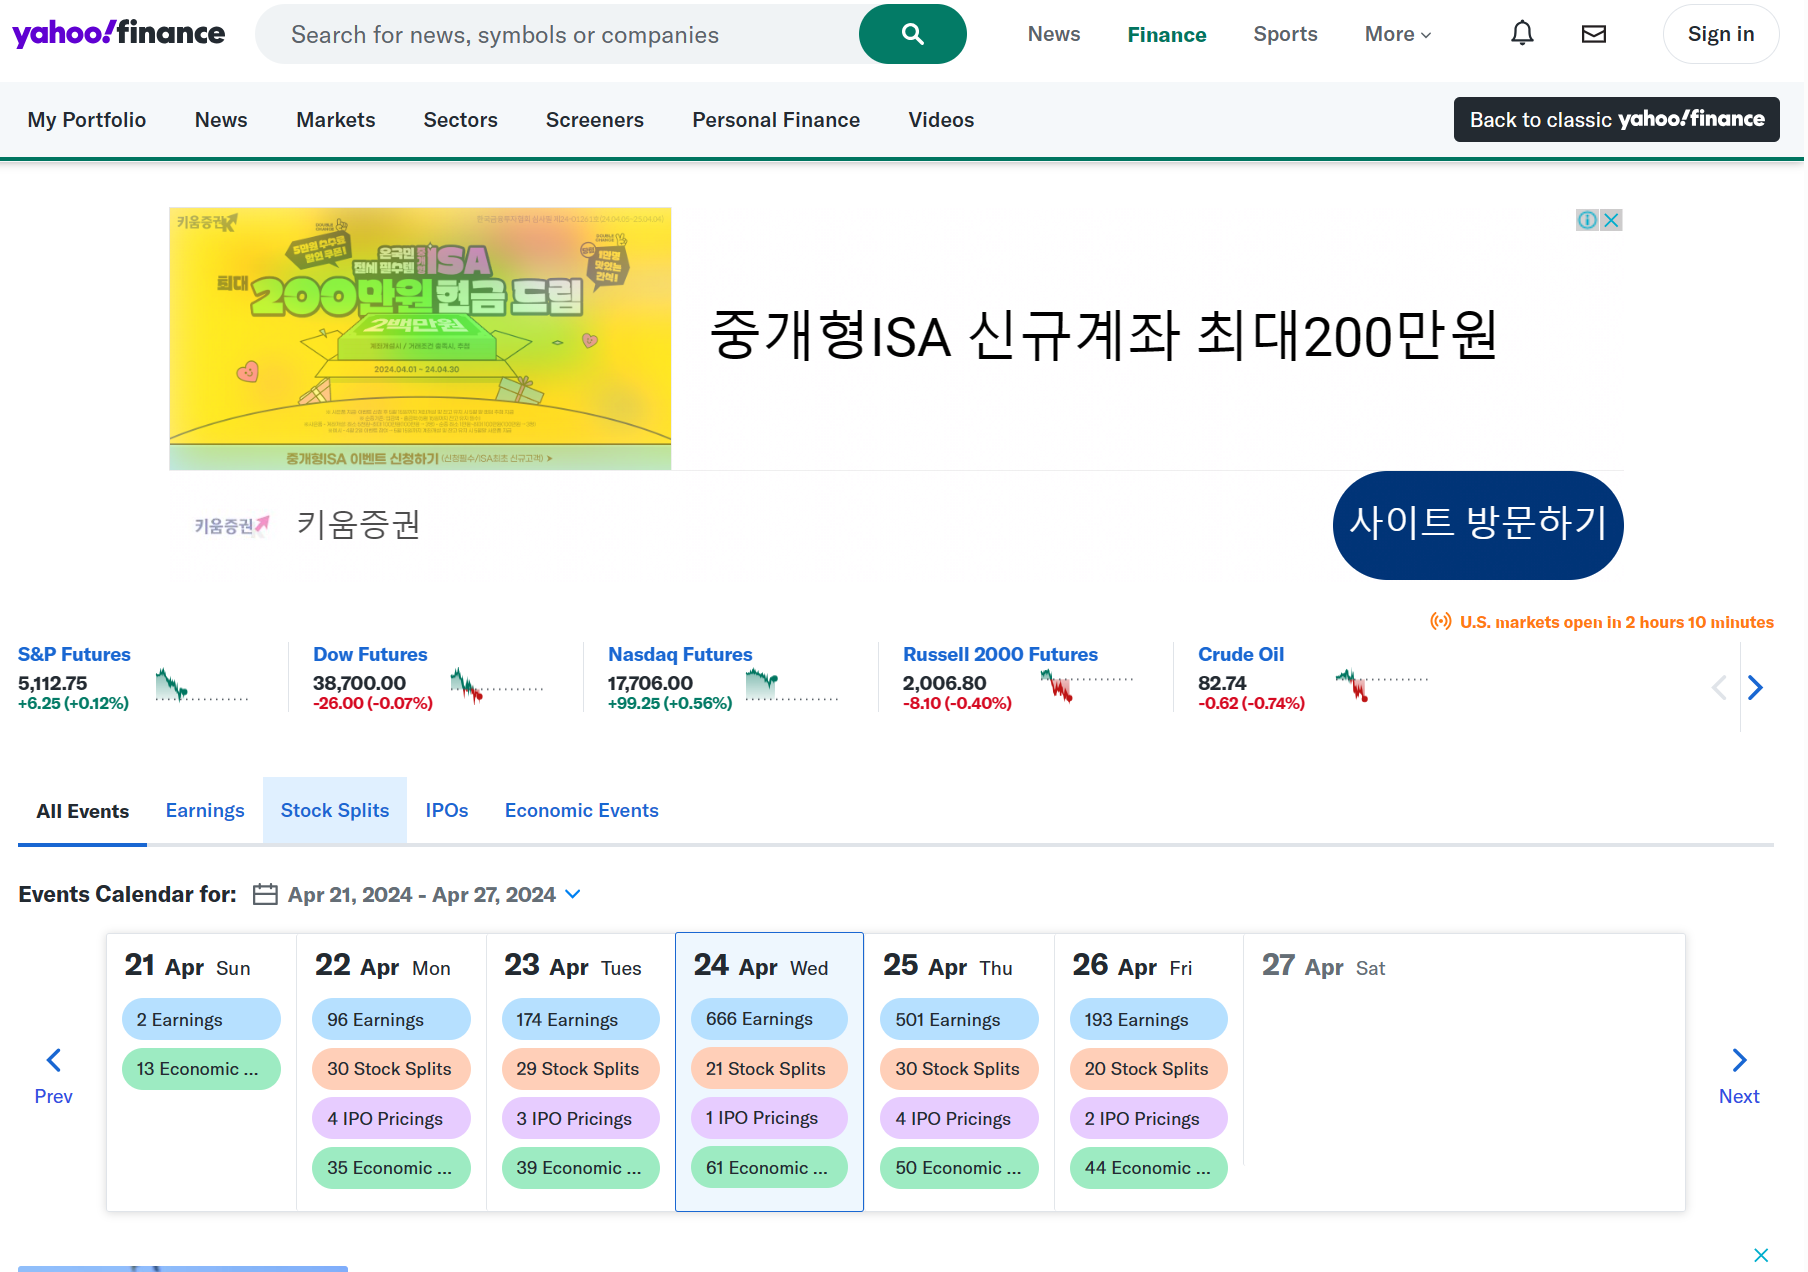Click the Sign in button

1721,34
